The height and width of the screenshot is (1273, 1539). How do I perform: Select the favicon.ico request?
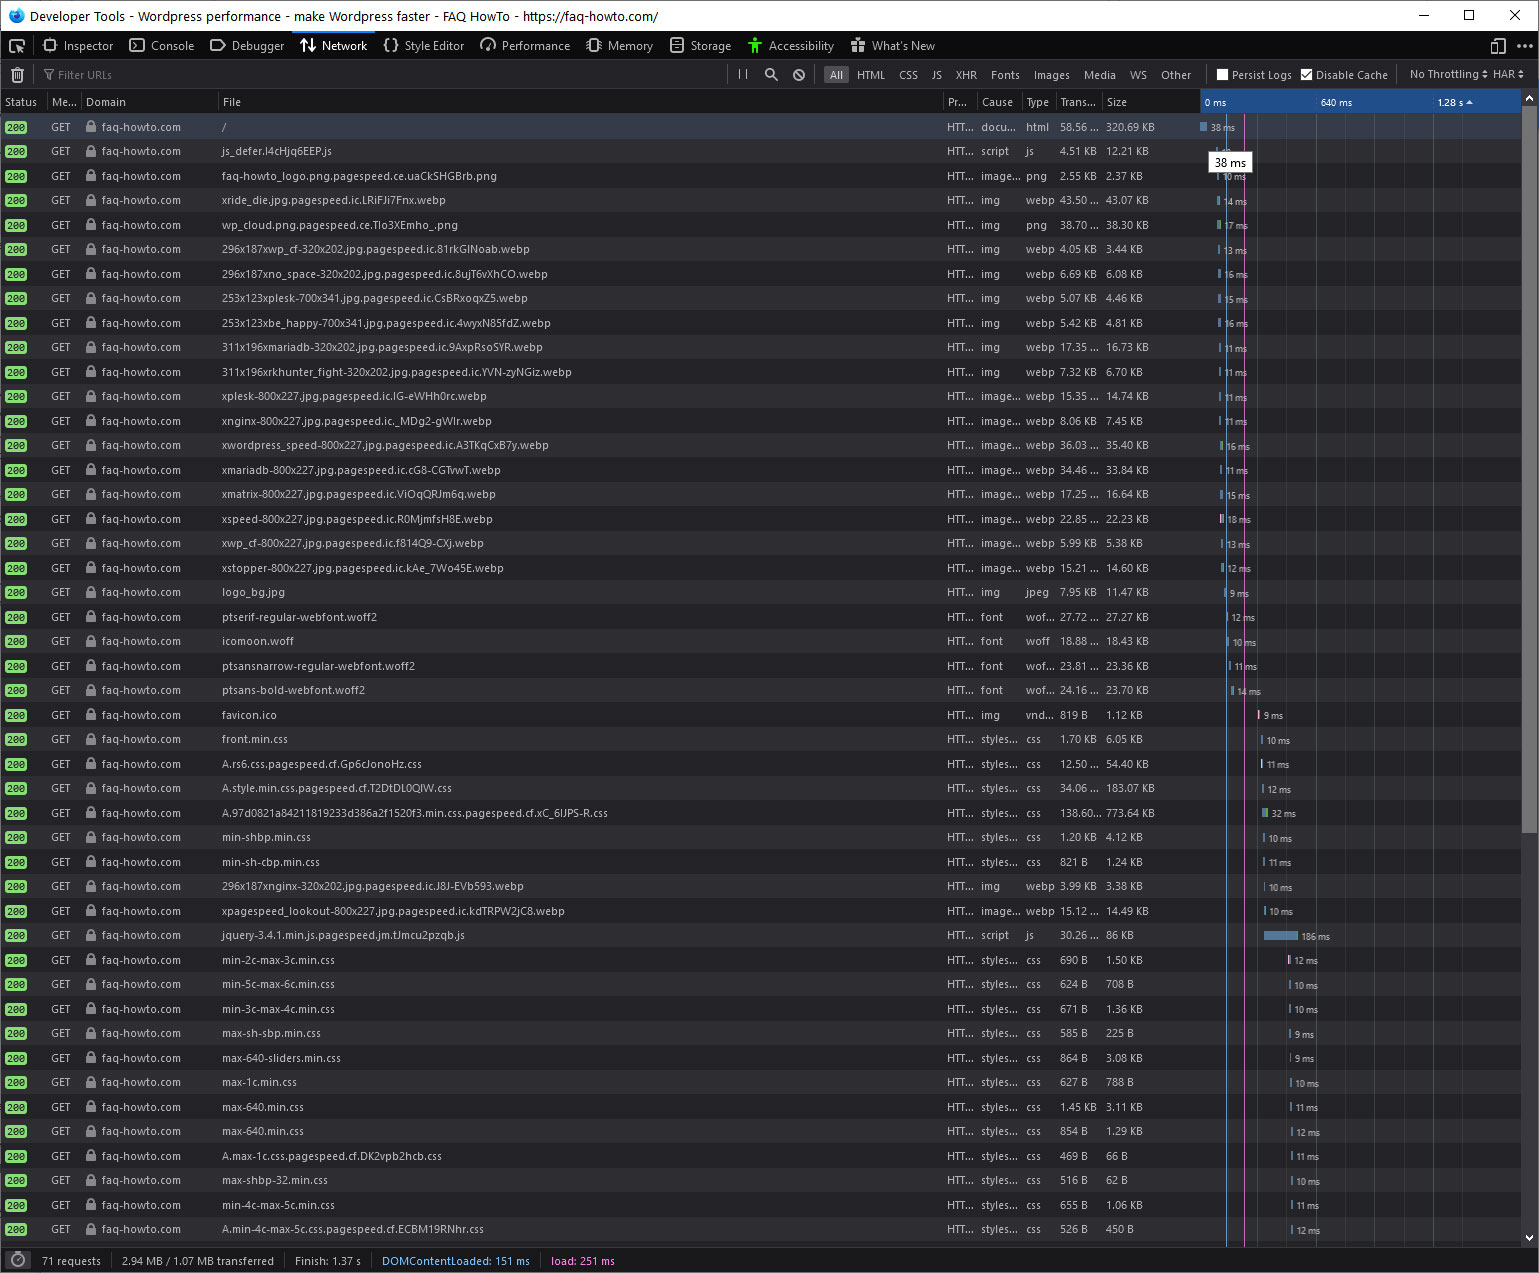coord(760,715)
